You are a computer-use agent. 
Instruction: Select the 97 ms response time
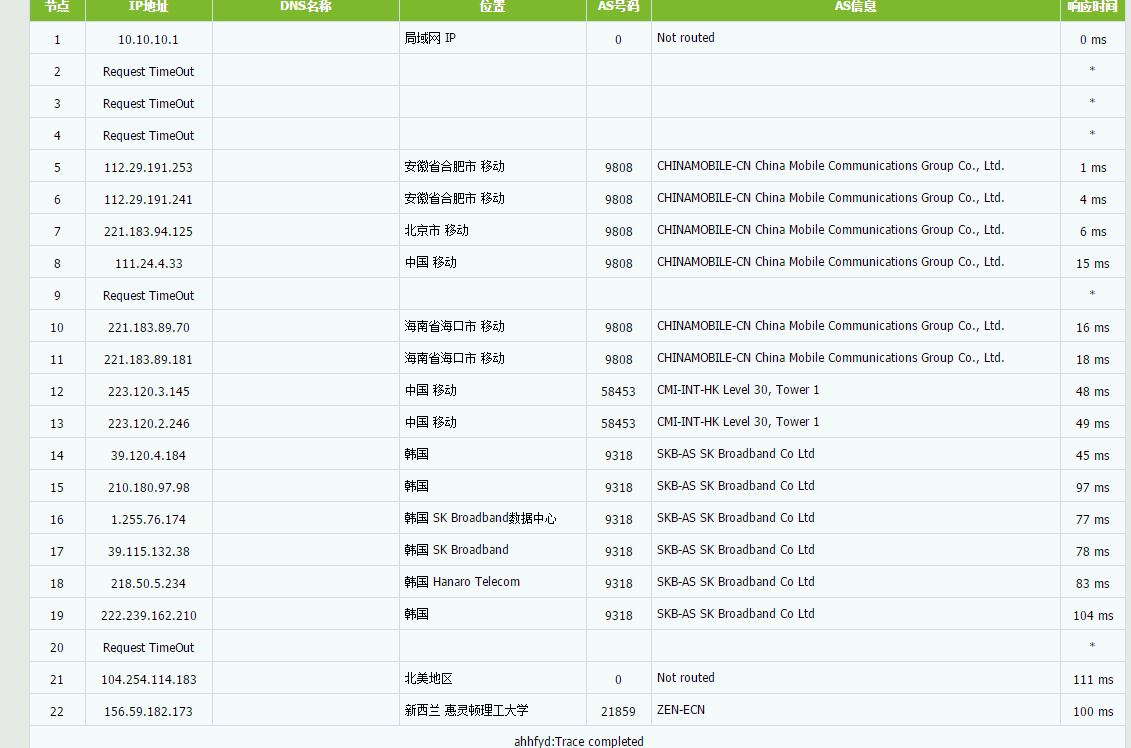tap(1093, 488)
